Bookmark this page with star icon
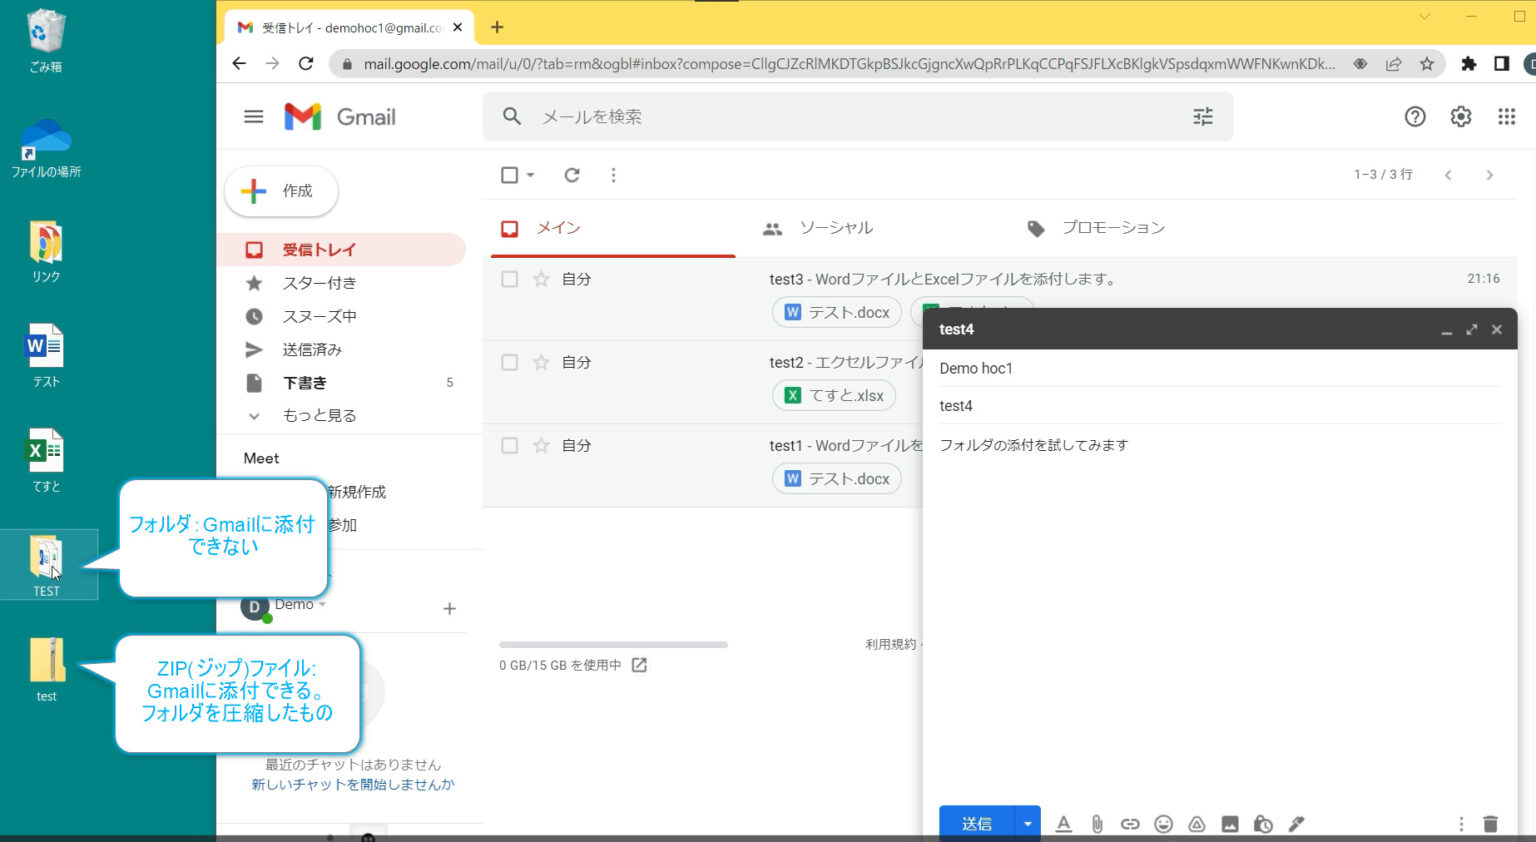 1427,63
